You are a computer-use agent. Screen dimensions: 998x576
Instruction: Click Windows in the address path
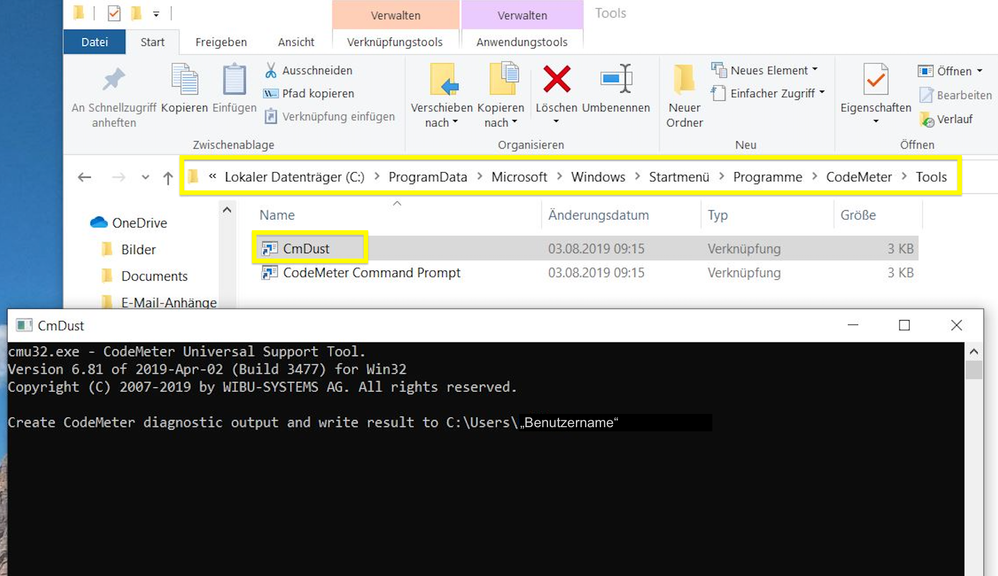pos(598,177)
